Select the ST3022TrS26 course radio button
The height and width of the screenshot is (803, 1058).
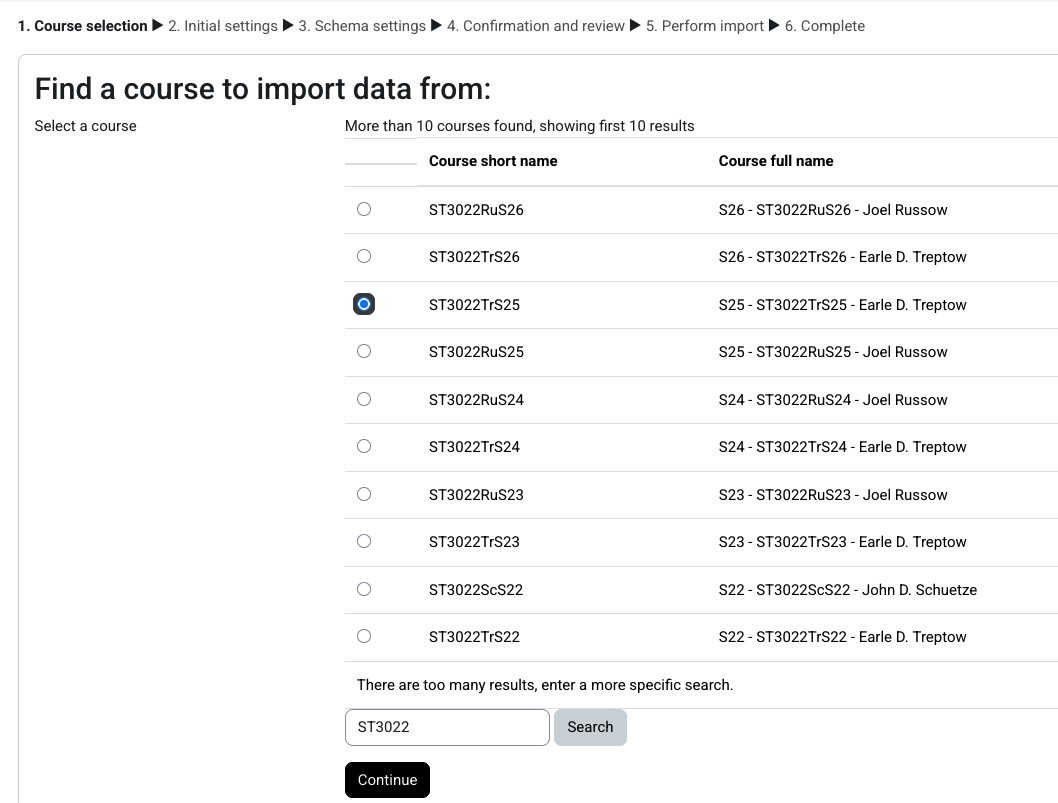[x=364, y=257]
